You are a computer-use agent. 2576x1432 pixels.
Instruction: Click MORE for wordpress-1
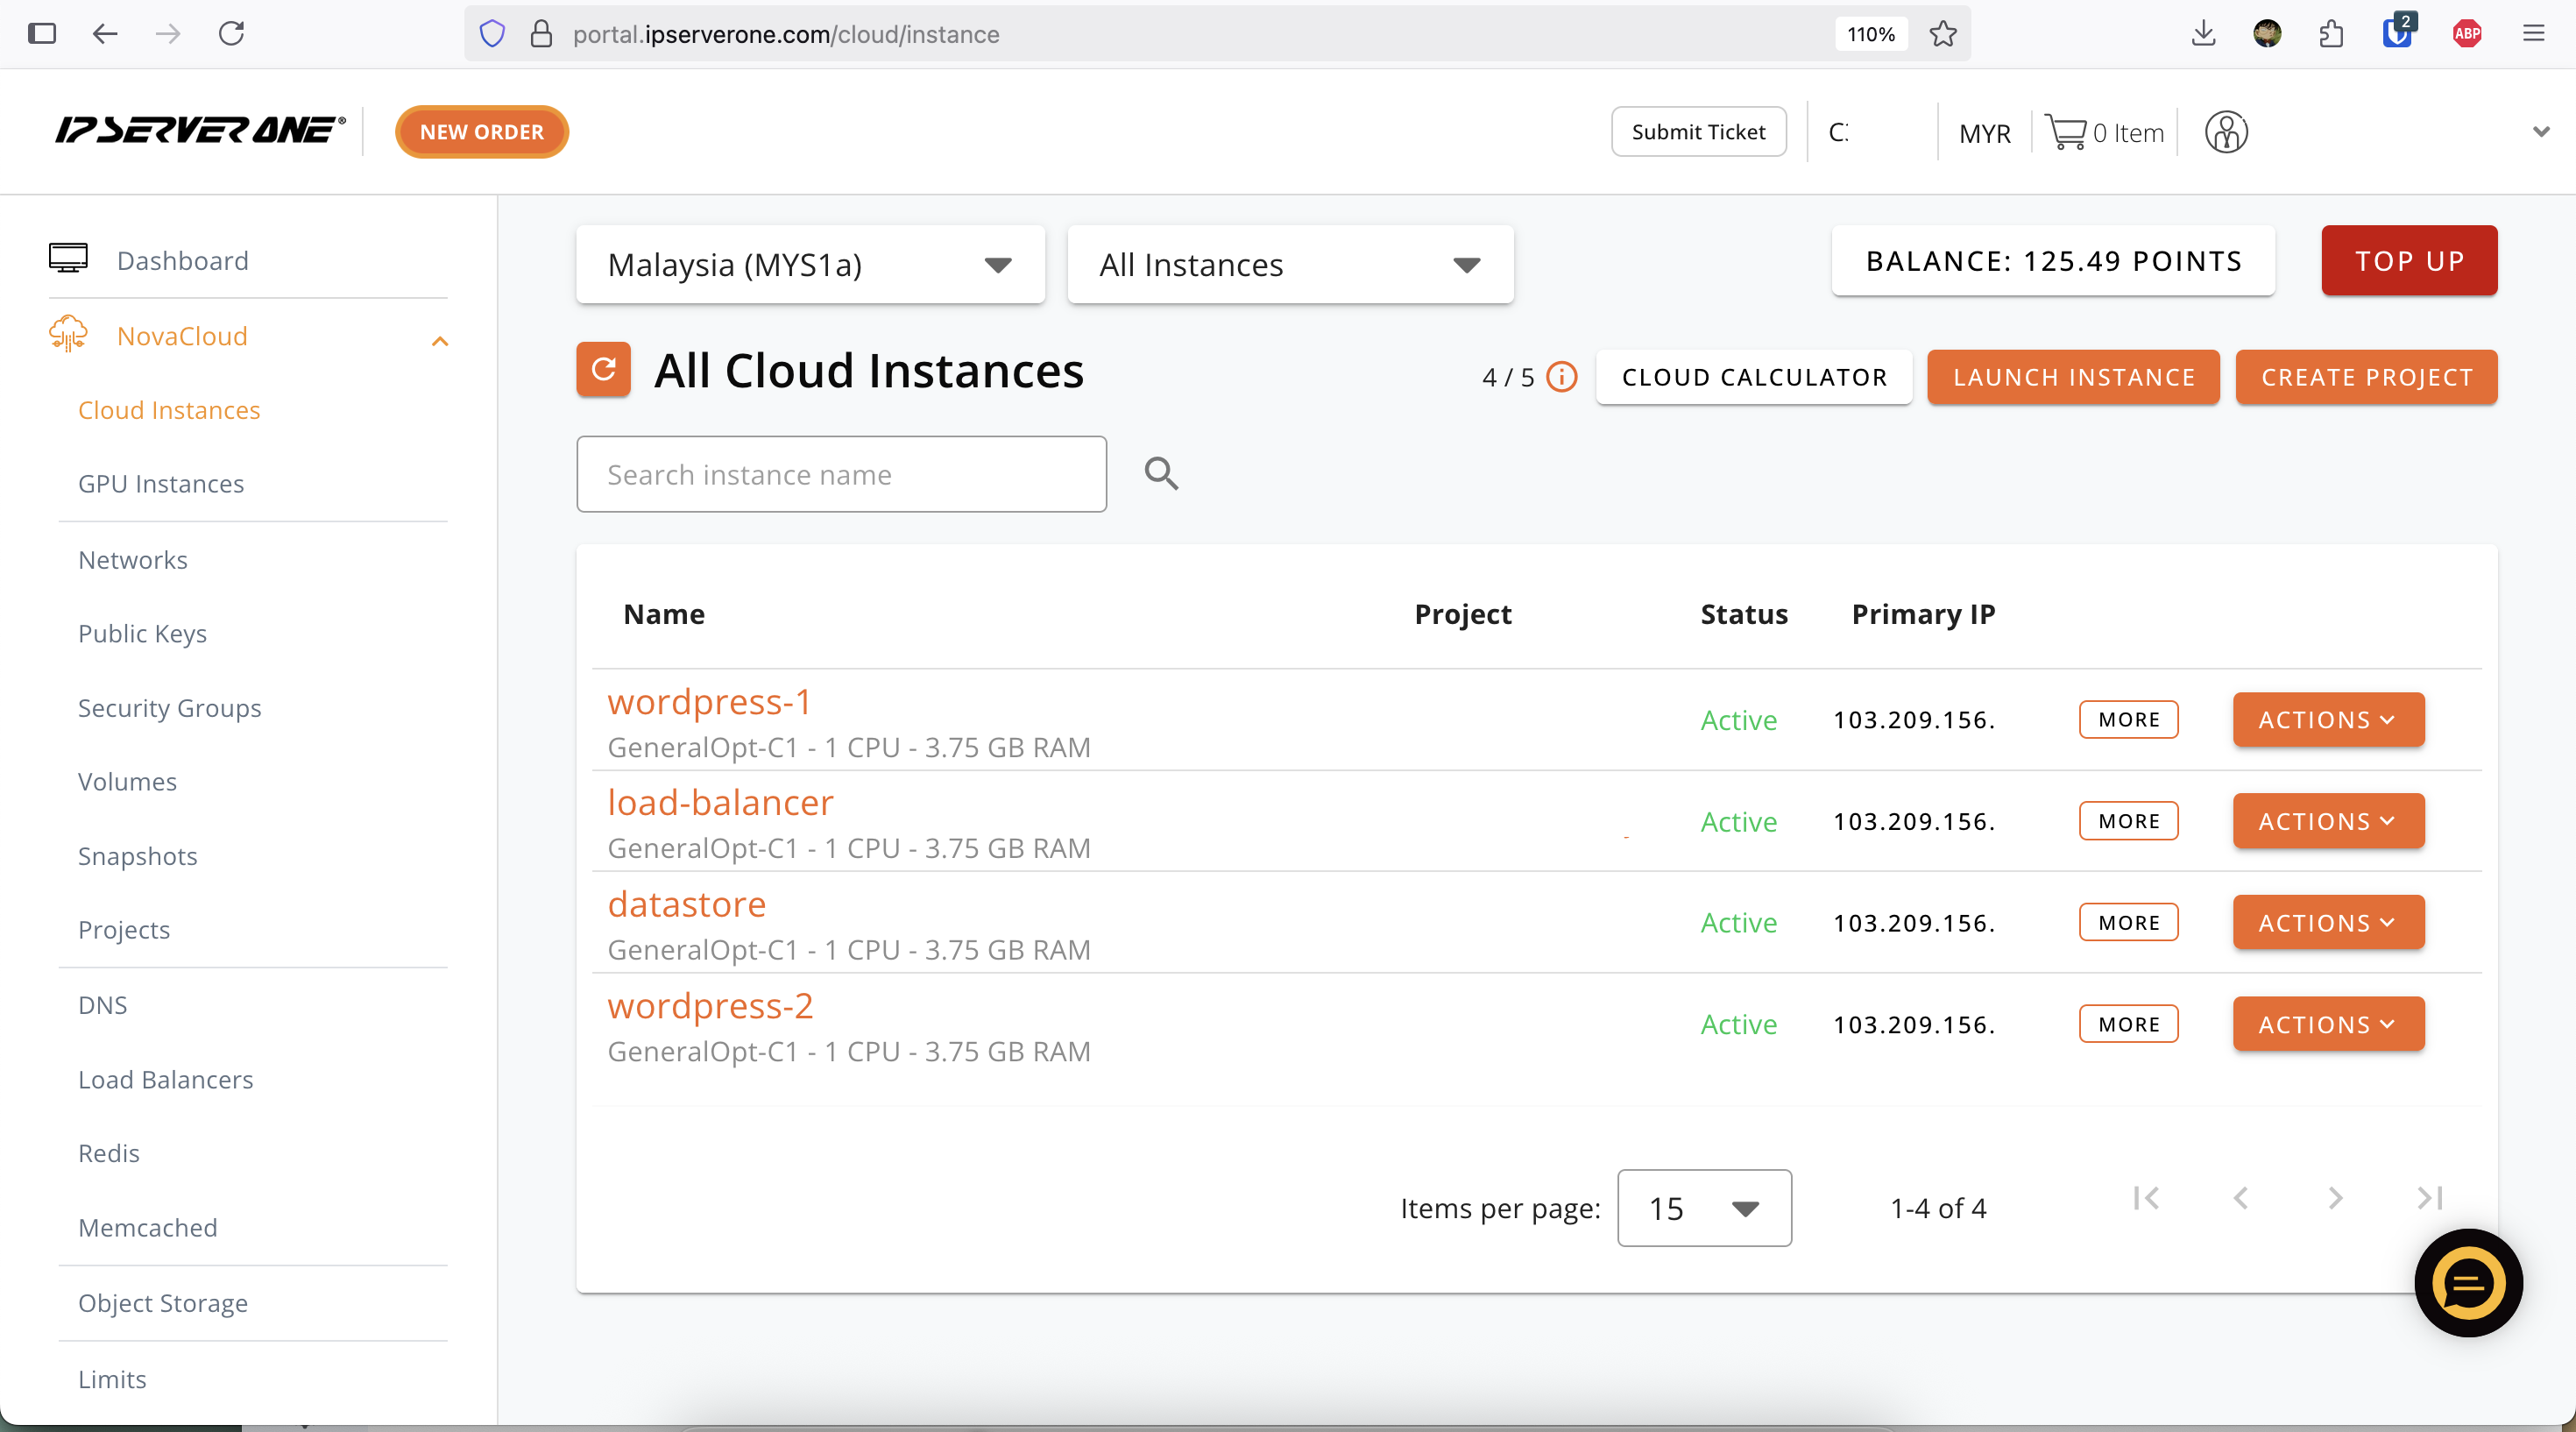pyautogui.click(x=2128, y=719)
